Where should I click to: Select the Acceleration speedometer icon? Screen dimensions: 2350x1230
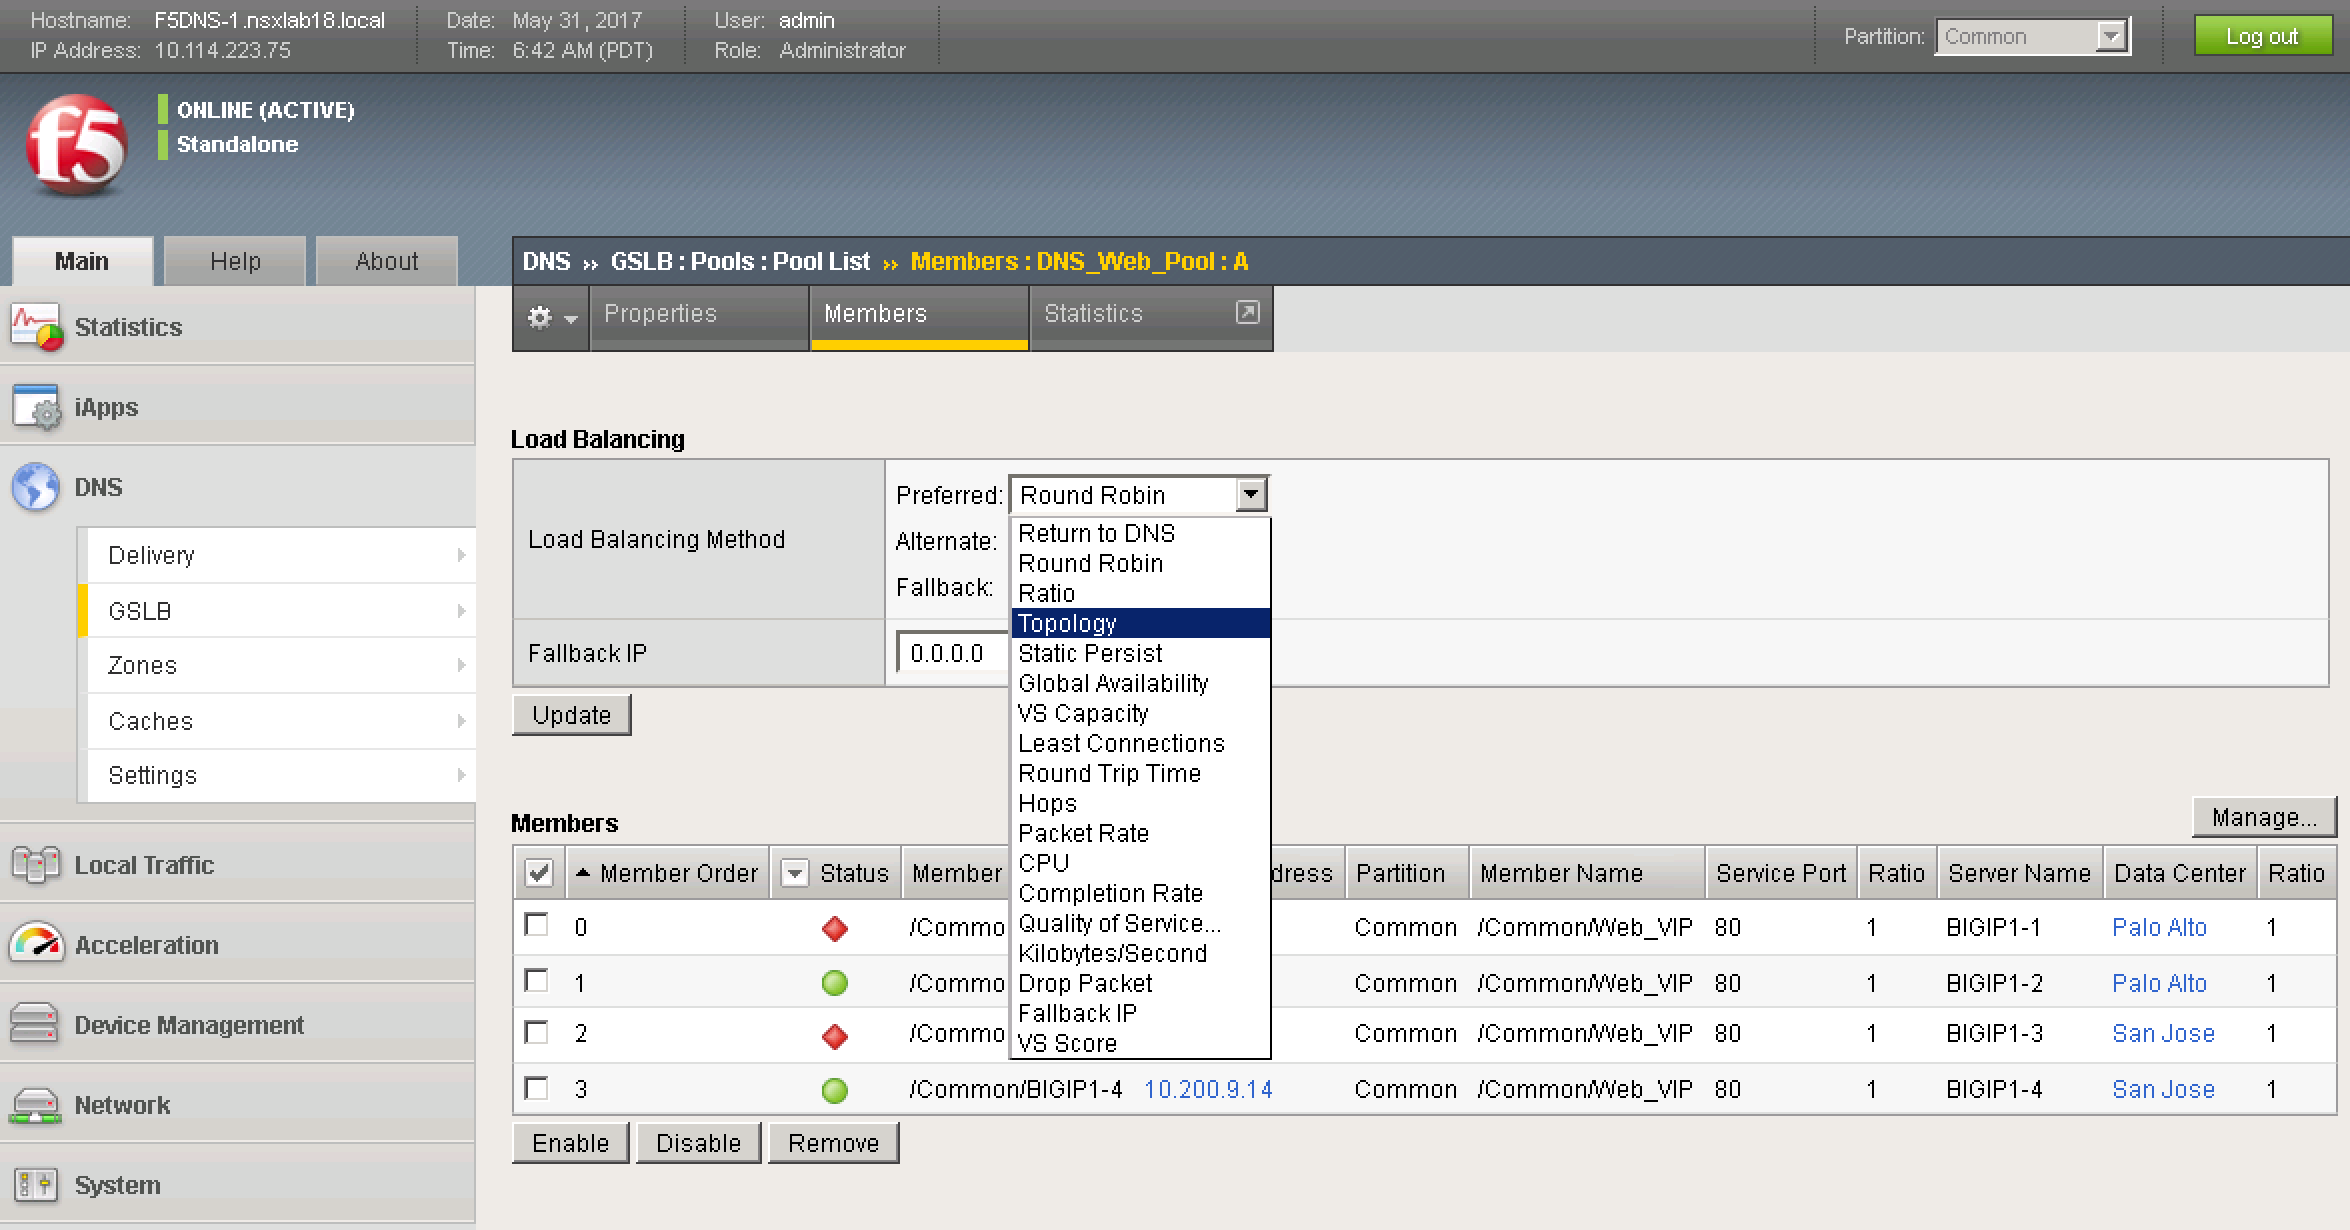coord(37,943)
